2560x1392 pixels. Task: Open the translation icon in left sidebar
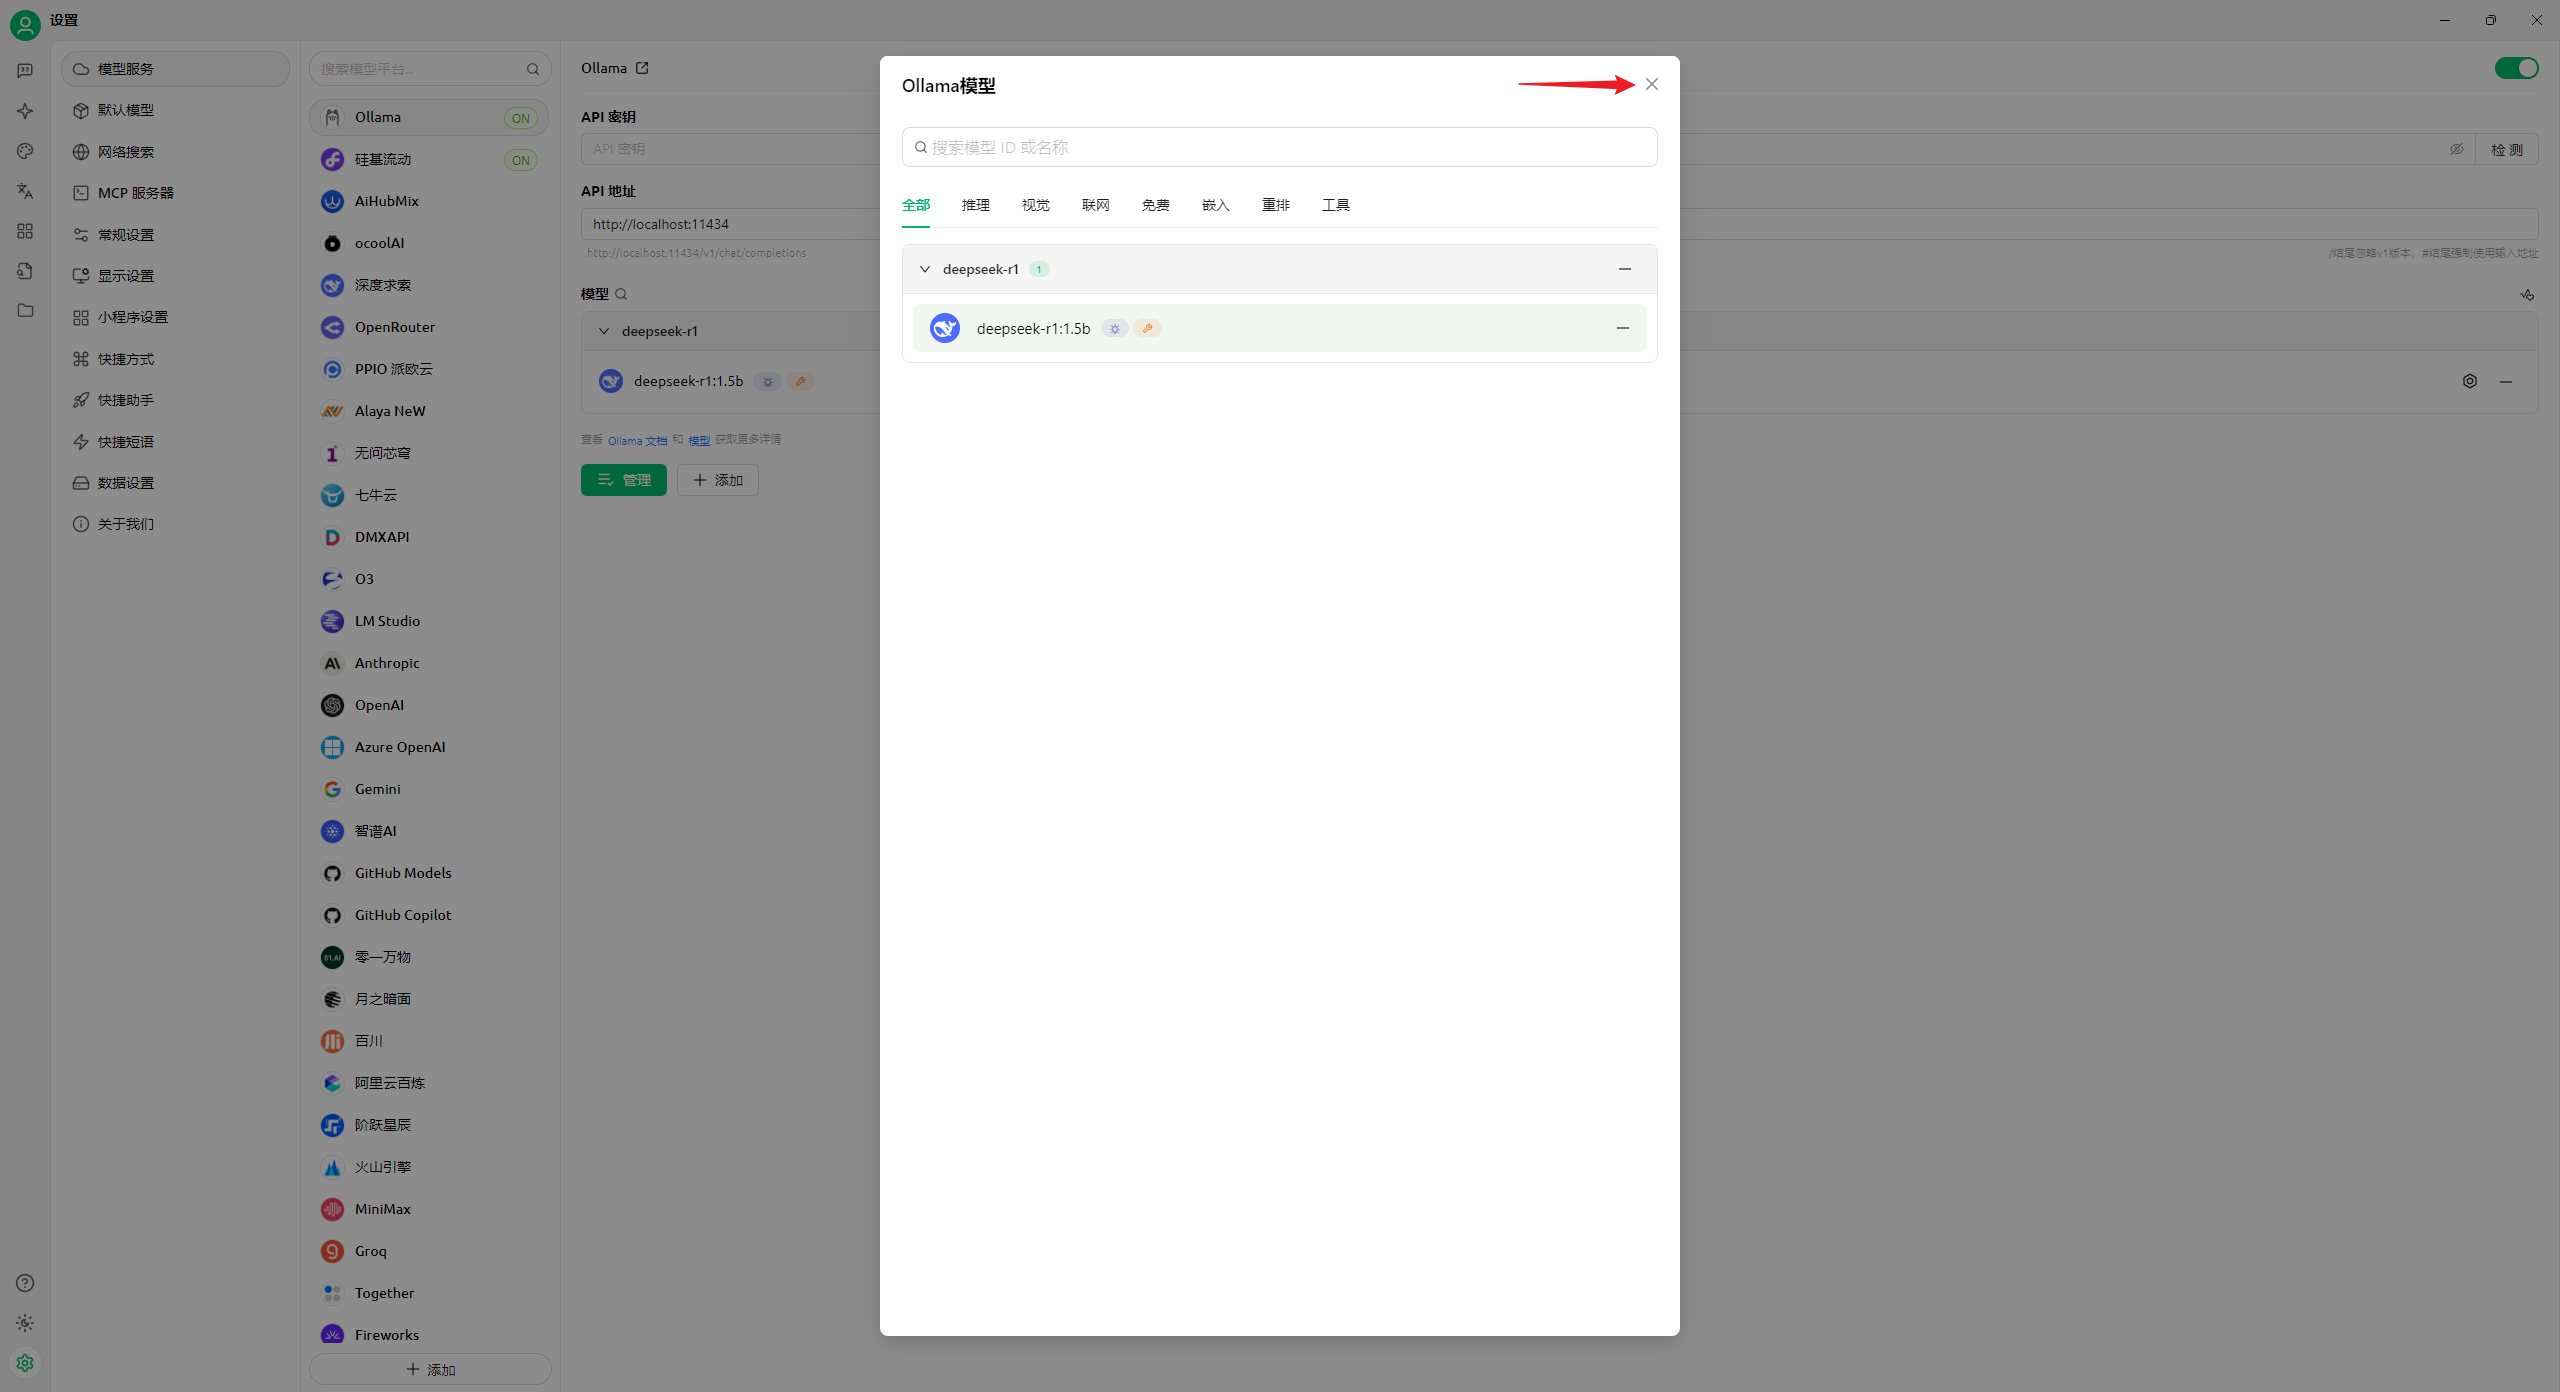coord(25,191)
